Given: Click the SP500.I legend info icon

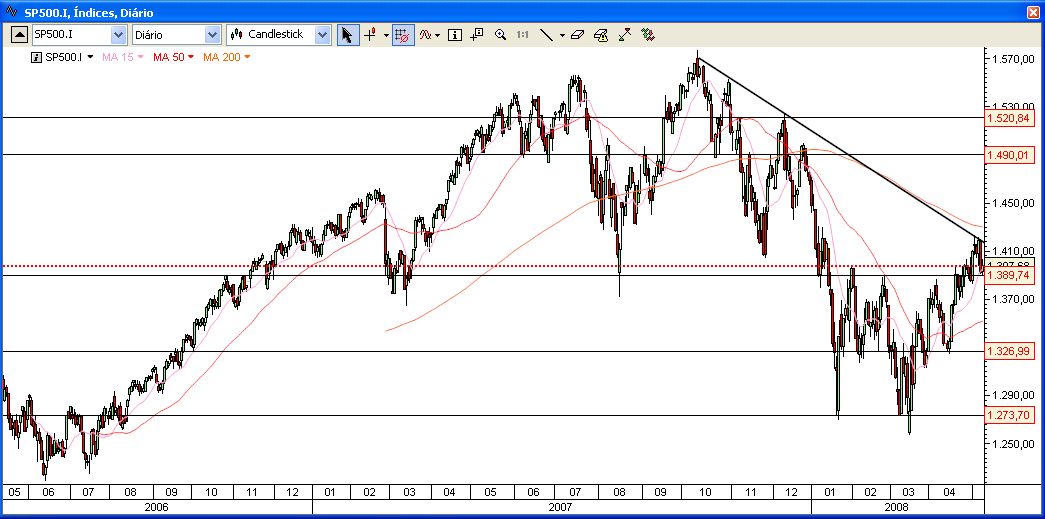Looking at the screenshot, I should (x=37, y=57).
